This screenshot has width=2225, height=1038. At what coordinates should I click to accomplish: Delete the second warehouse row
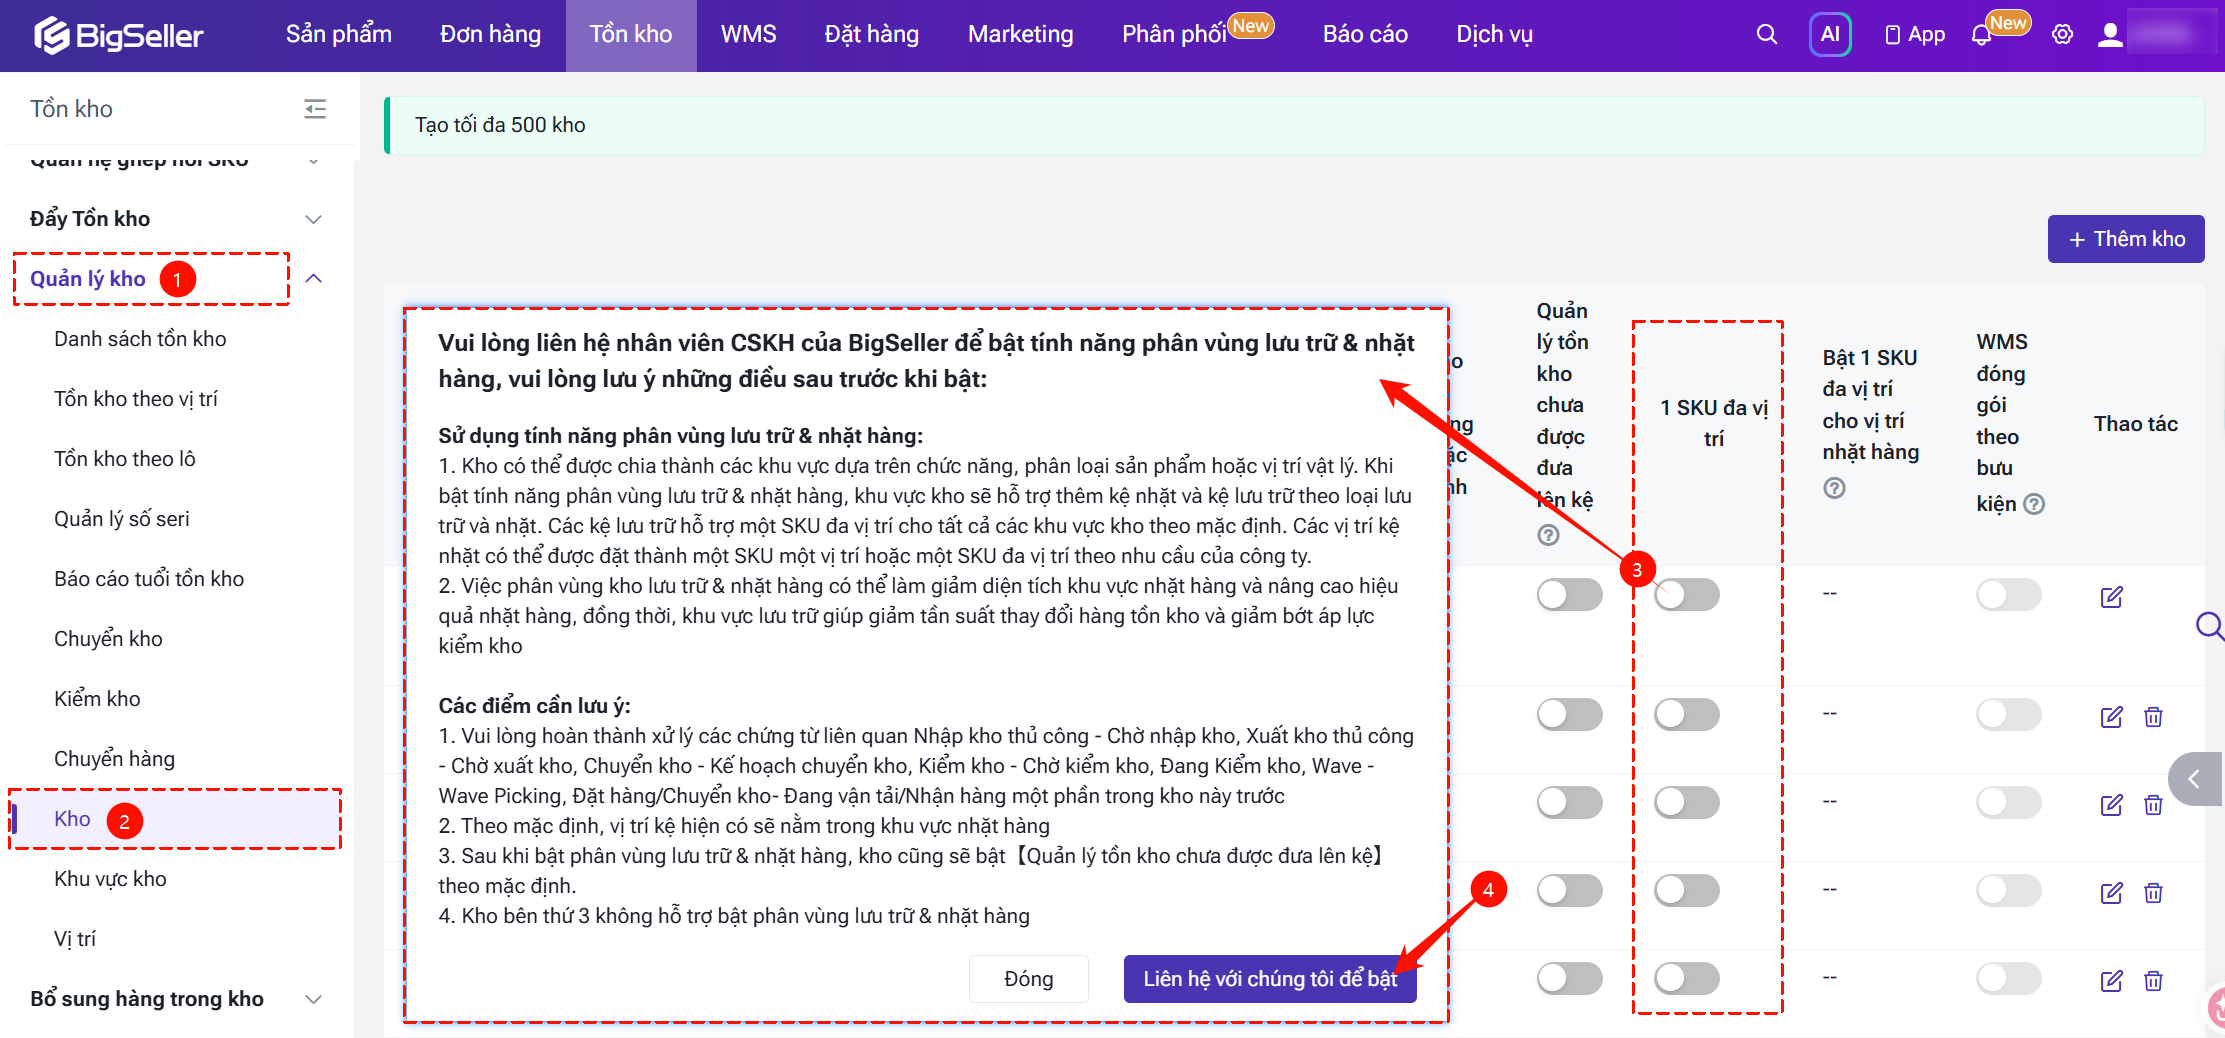pyautogui.click(x=2153, y=717)
